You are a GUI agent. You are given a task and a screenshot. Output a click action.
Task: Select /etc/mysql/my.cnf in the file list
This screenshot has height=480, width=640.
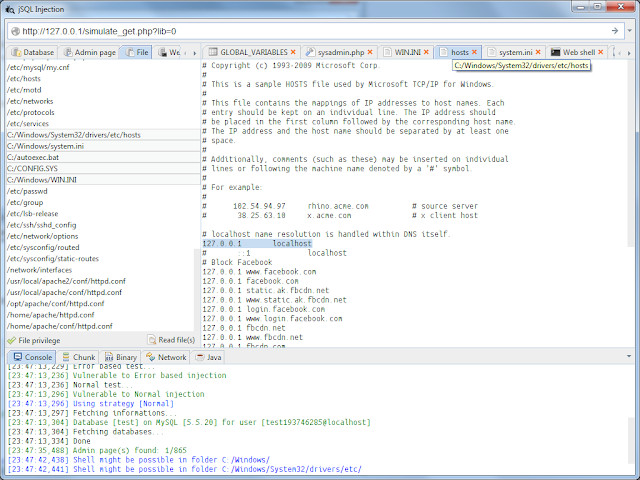(100, 67)
